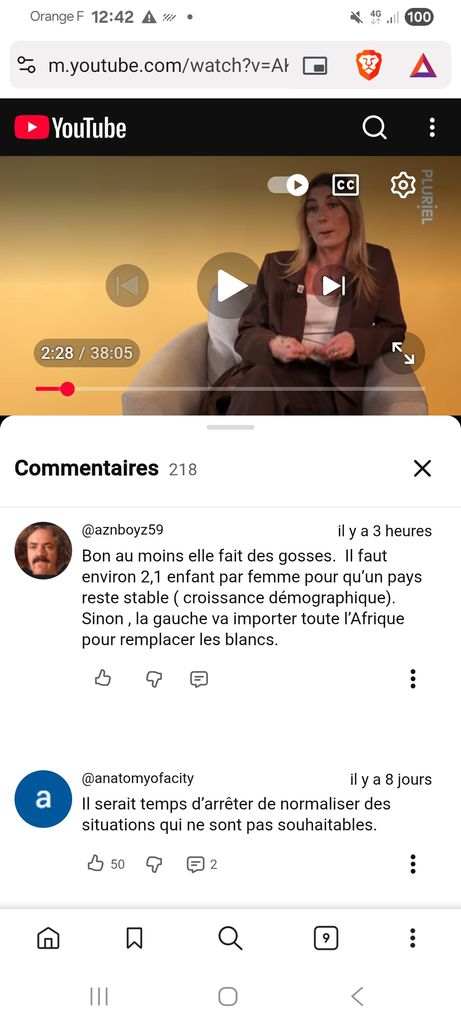Go to the previous video
Viewport: 461px width, 1024px height.
[x=127, y=285]
